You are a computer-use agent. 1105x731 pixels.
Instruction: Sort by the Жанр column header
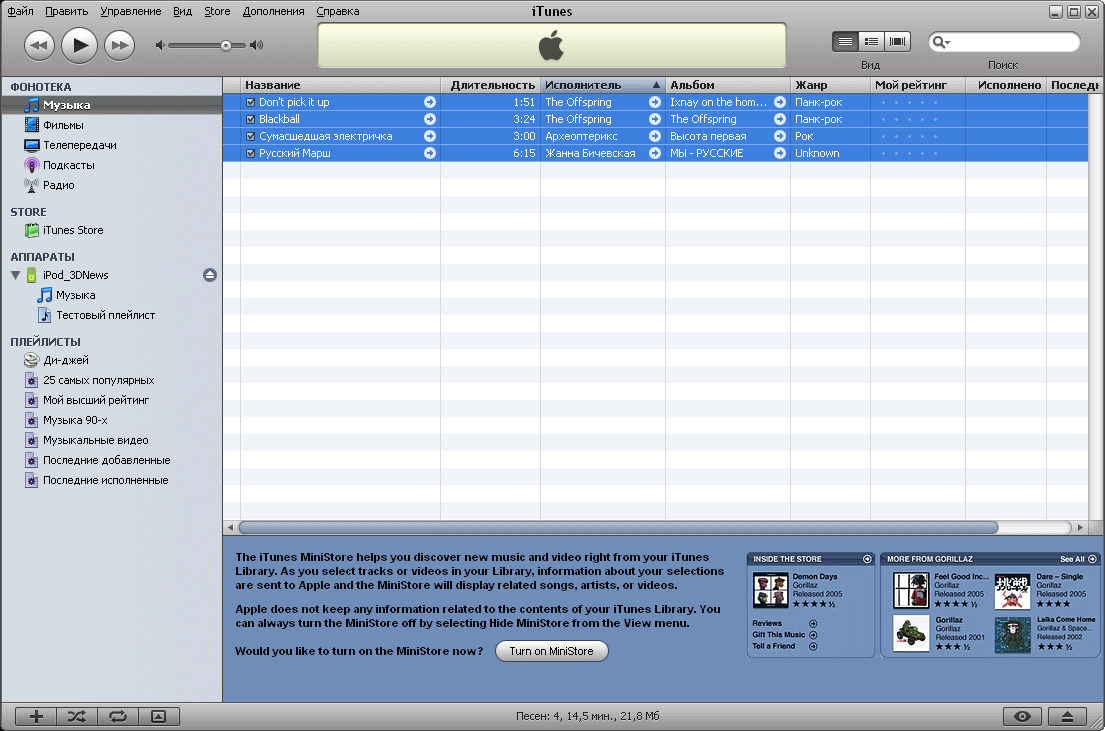pos(830,85)
